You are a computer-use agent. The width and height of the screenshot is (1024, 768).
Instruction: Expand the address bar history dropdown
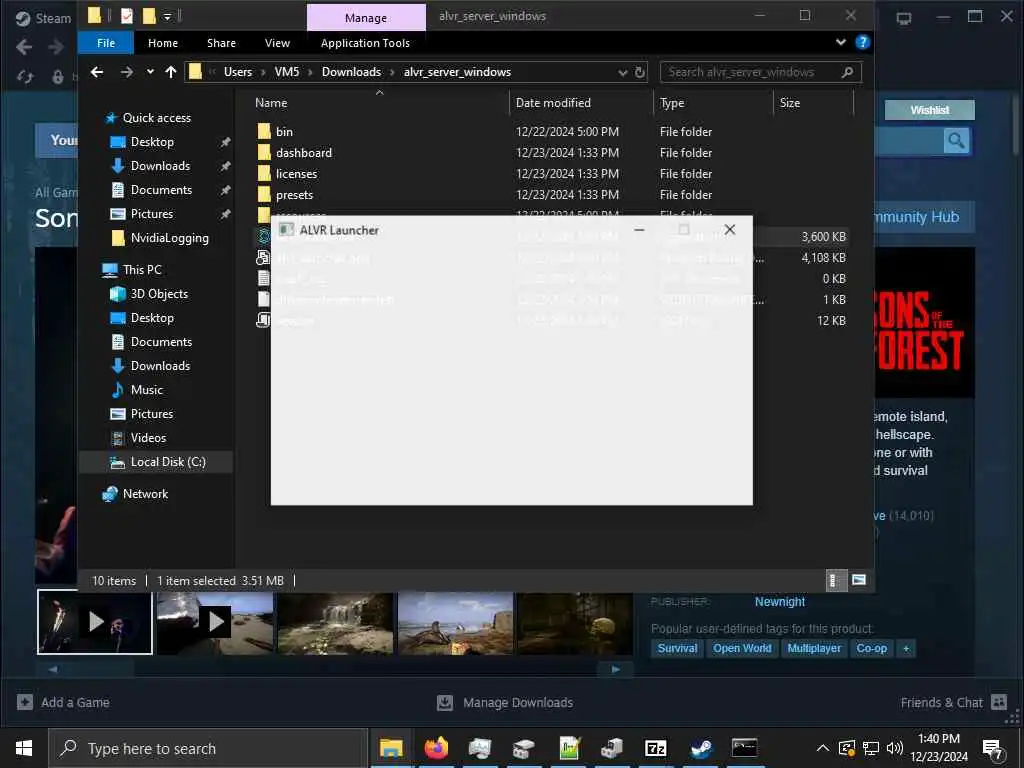623,72
